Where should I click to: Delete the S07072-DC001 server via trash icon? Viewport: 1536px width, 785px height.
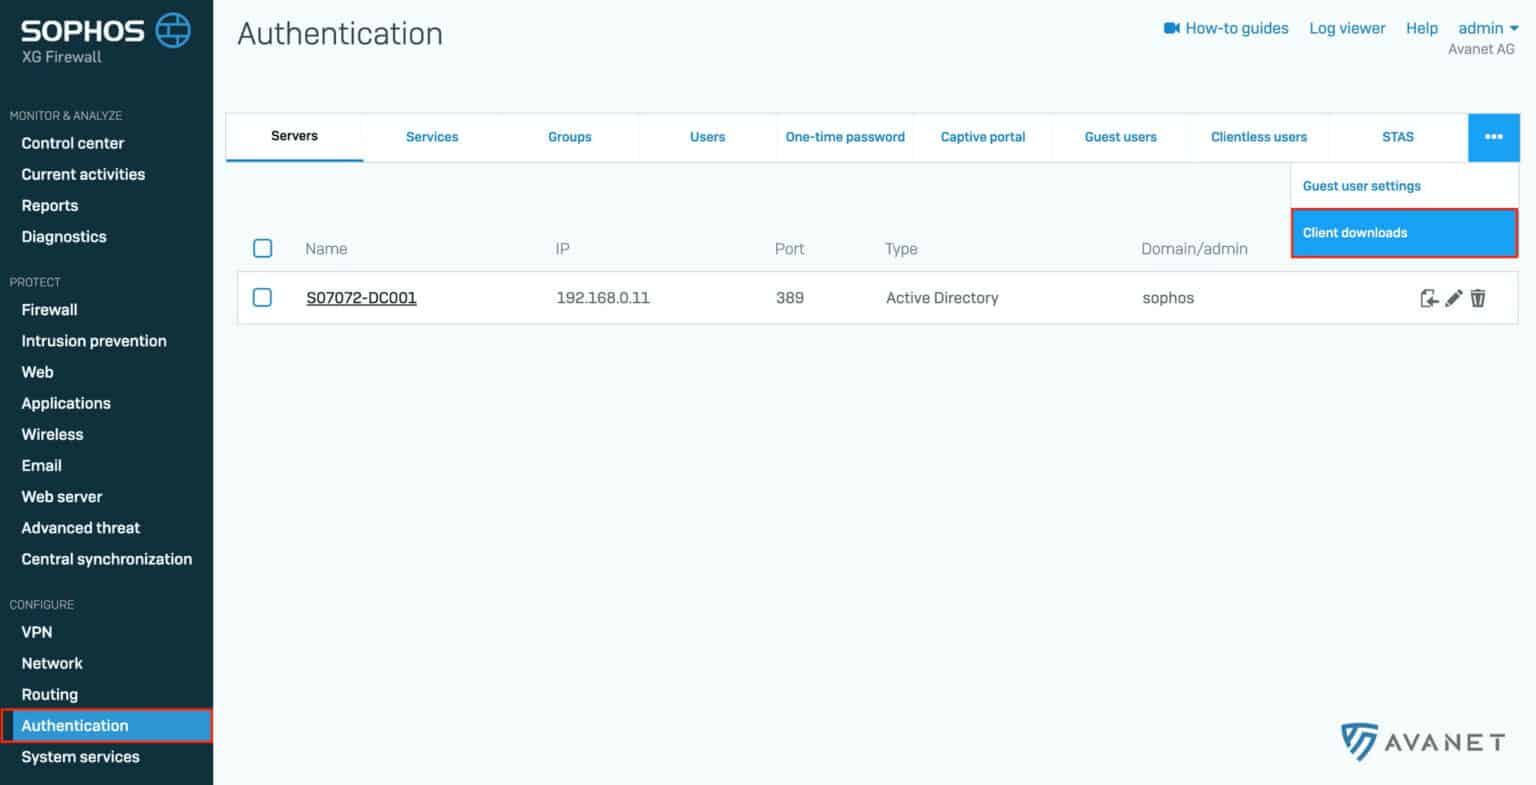click(x=1478, y=297)
